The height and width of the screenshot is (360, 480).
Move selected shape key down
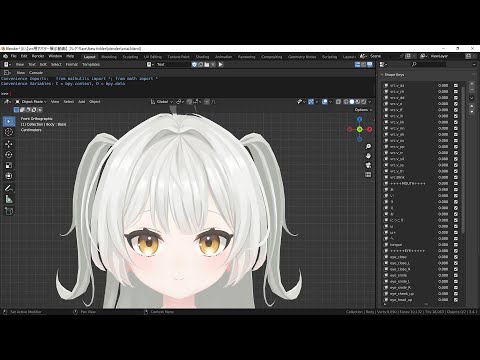tap(472, 112)
